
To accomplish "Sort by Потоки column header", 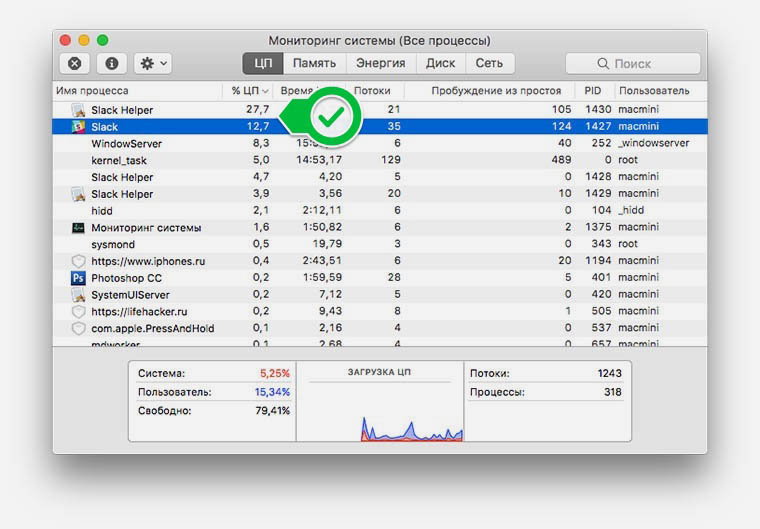I will pyautogui.click(x=372, y=91).
